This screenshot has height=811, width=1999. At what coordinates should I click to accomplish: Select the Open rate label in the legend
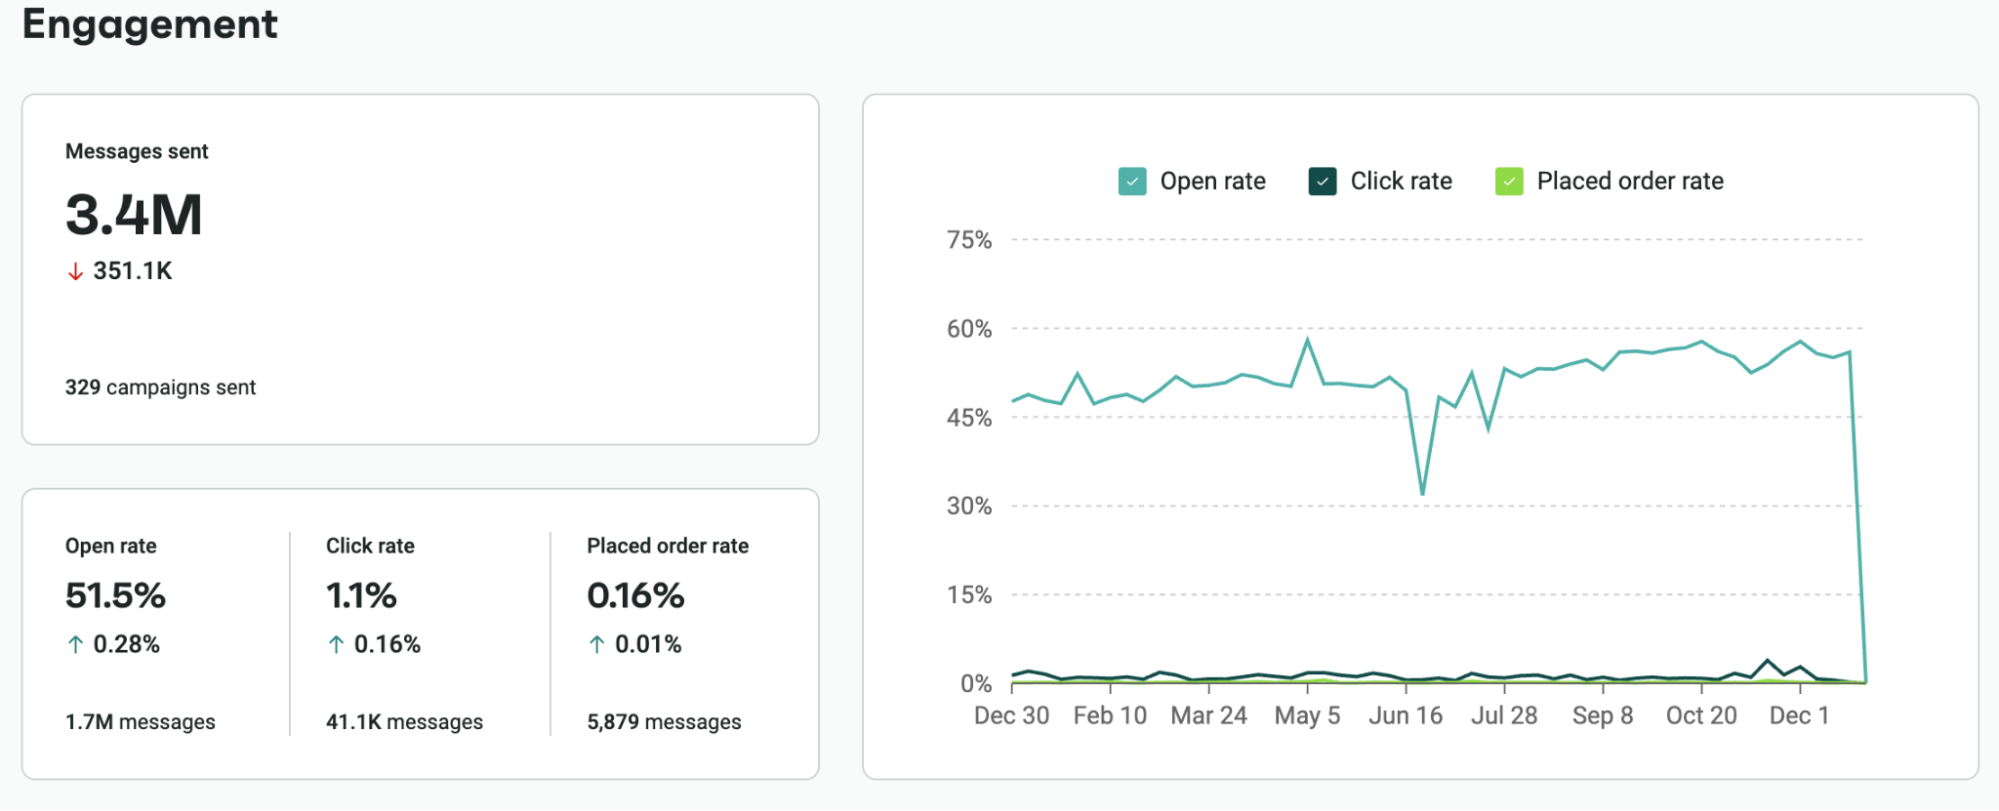1212,181
